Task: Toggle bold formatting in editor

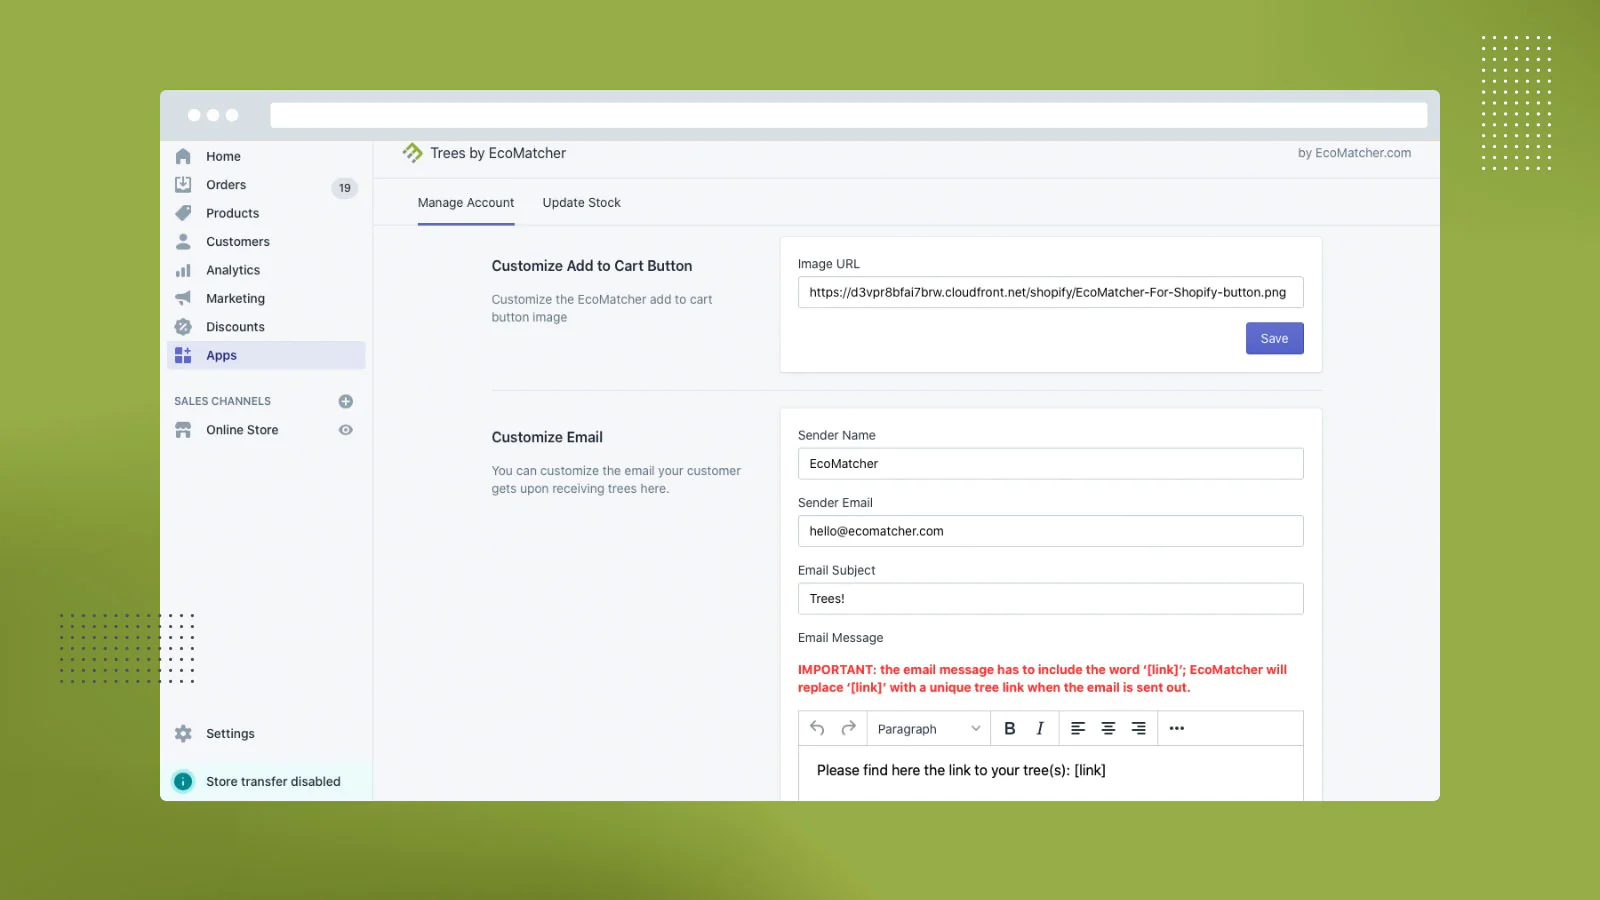Action: [1010, 728]
